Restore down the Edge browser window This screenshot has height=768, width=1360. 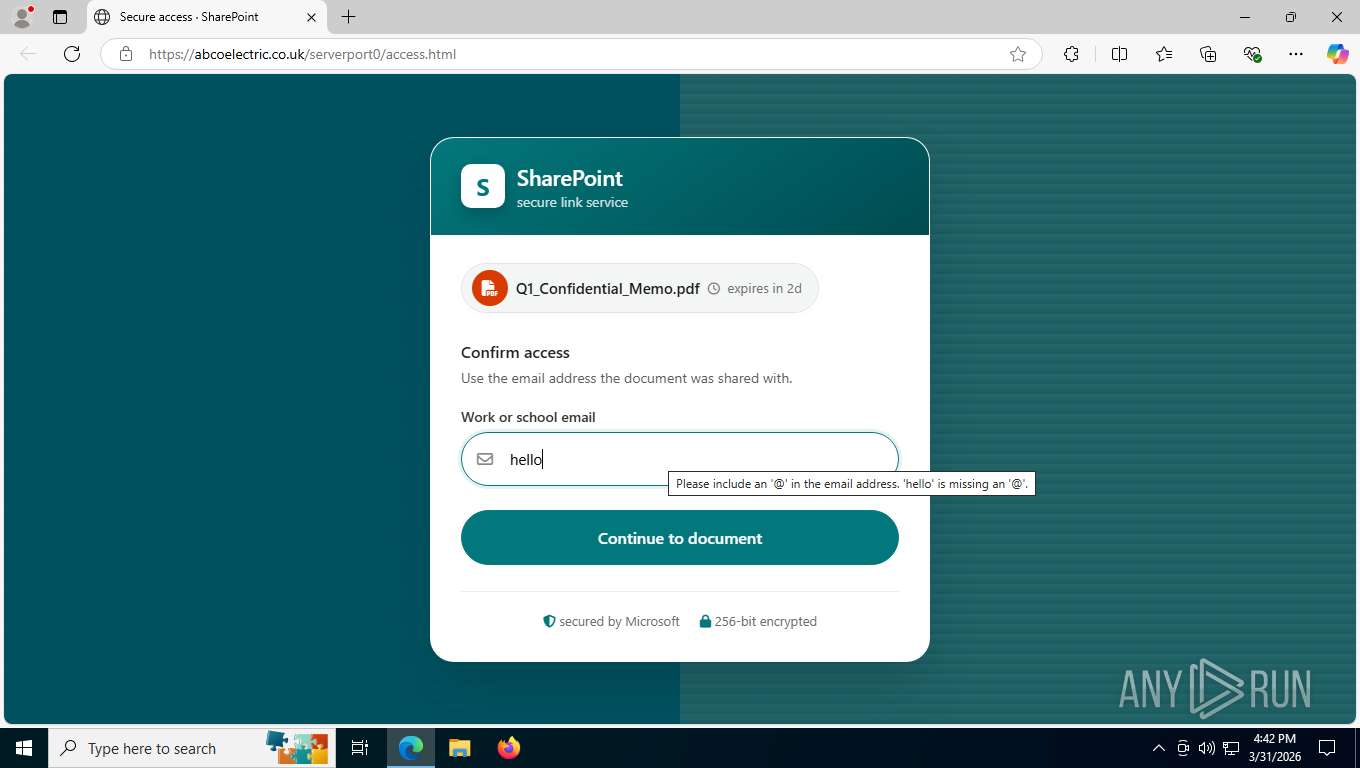coord(1291,17)
